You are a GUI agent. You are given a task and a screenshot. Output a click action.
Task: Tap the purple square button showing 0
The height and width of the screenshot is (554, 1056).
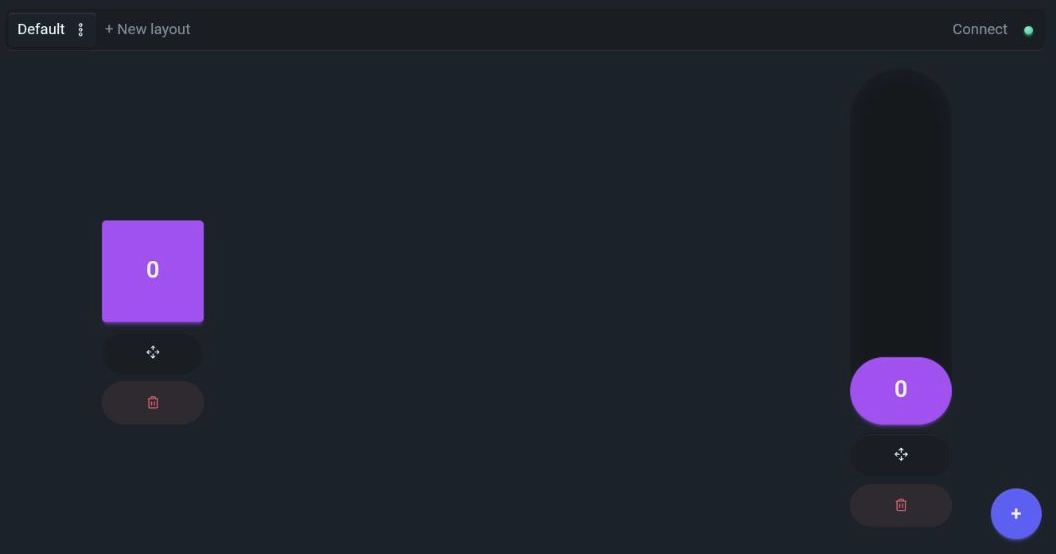pyautogui.click(x=153, y=271)
